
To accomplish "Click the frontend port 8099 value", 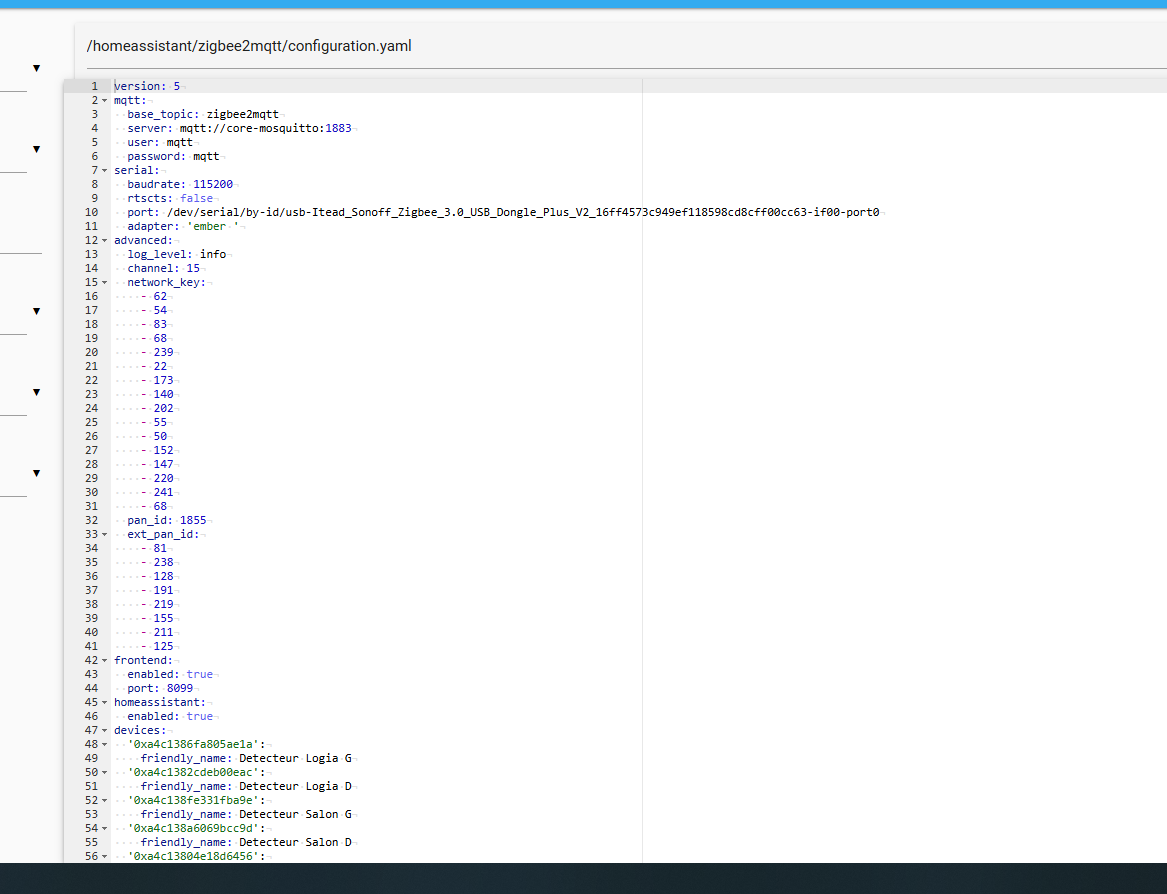I will coord(180,688).
